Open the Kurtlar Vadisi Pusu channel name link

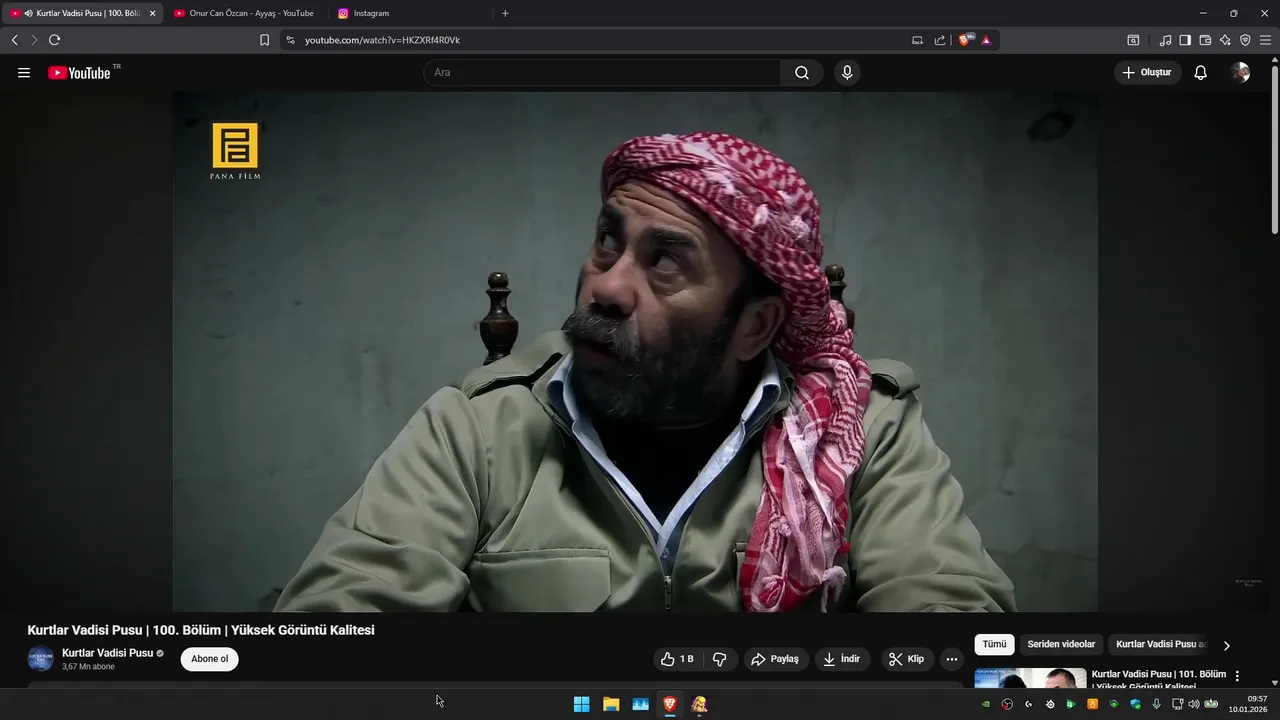click(107, 653)
